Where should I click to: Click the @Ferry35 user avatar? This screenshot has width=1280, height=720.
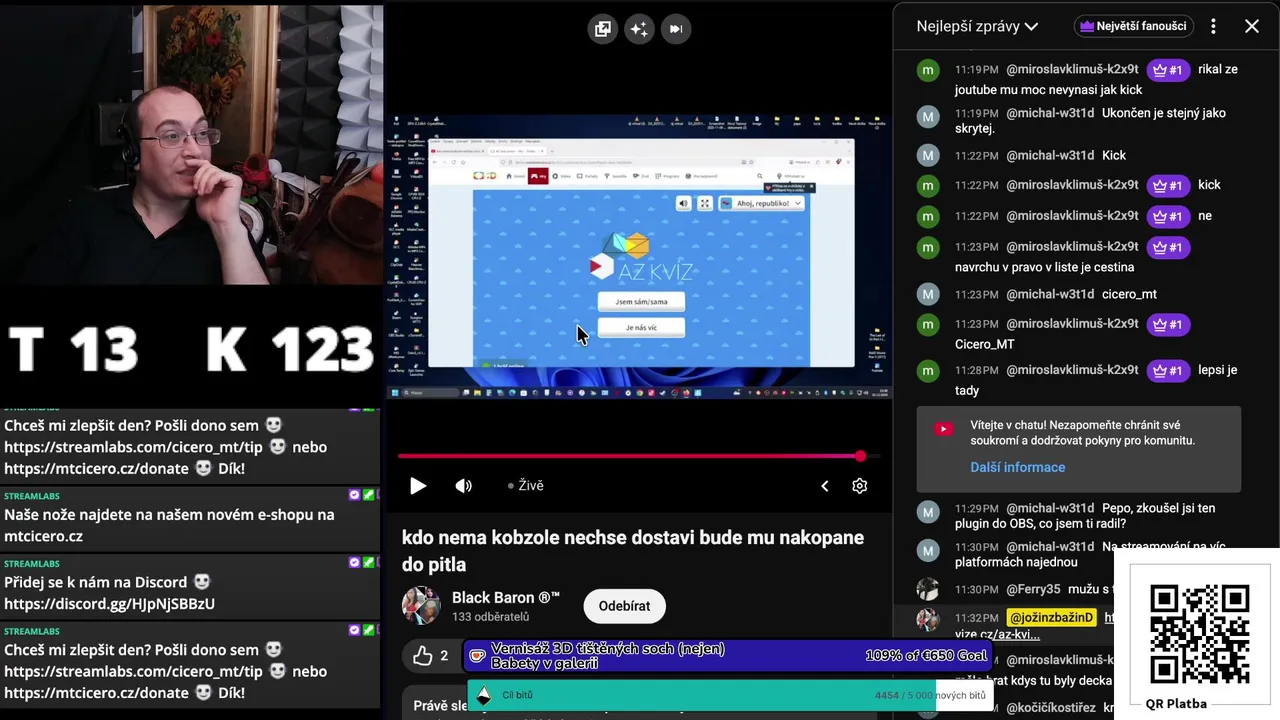(928, 590)
